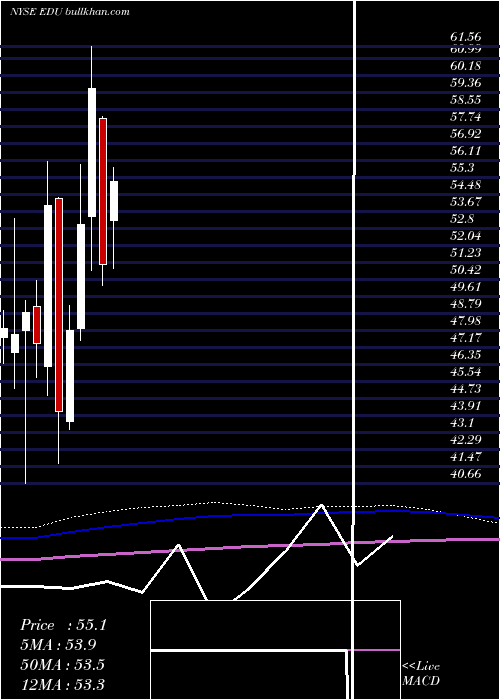Viewport: 500px width, 700px height.
Task: Click the NYSE EDU bullkhan.com title text
Action: pos(70,12)
